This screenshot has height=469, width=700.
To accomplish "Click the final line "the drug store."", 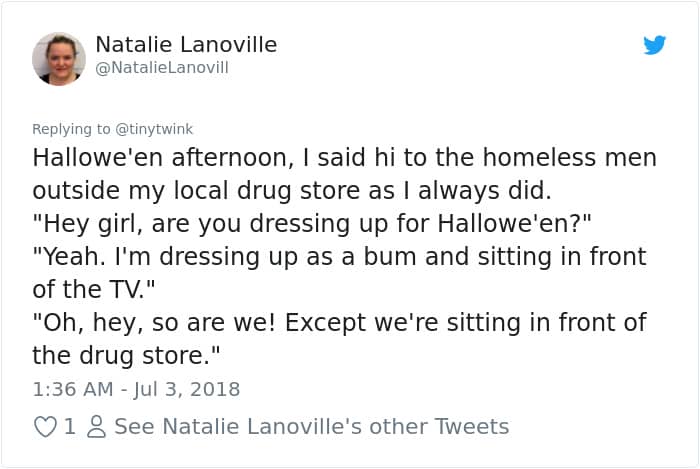I will tap(126, 355).
